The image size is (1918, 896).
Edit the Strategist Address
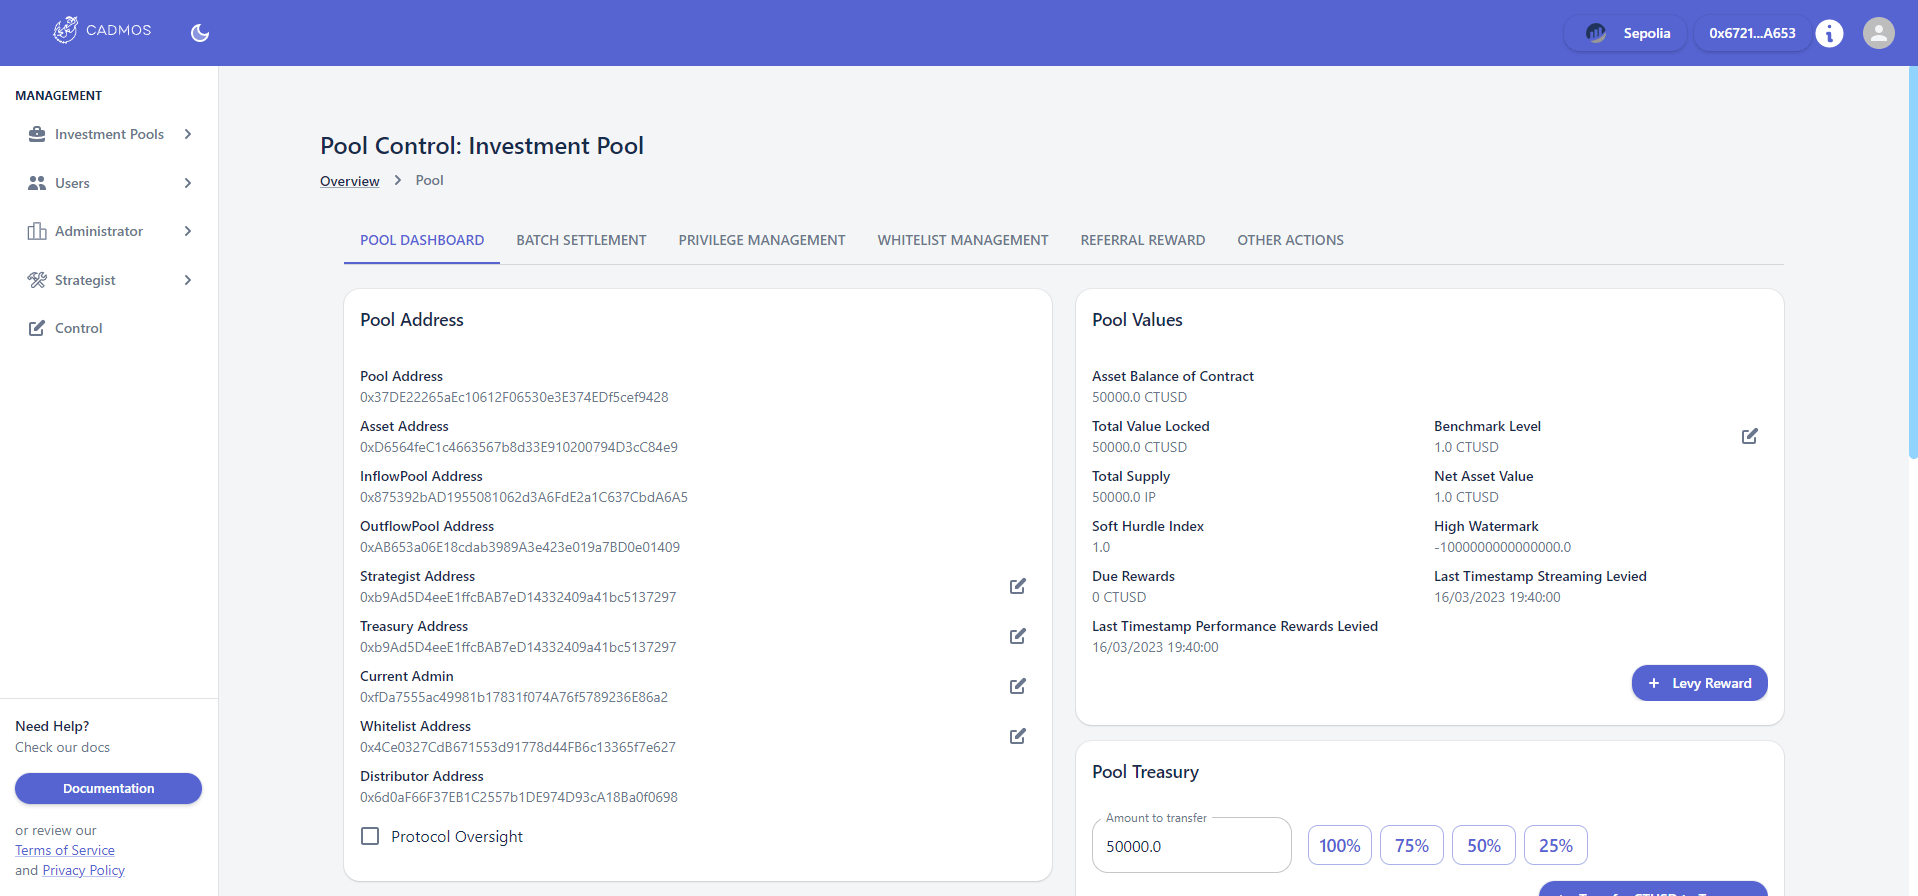pos(1018,586)
